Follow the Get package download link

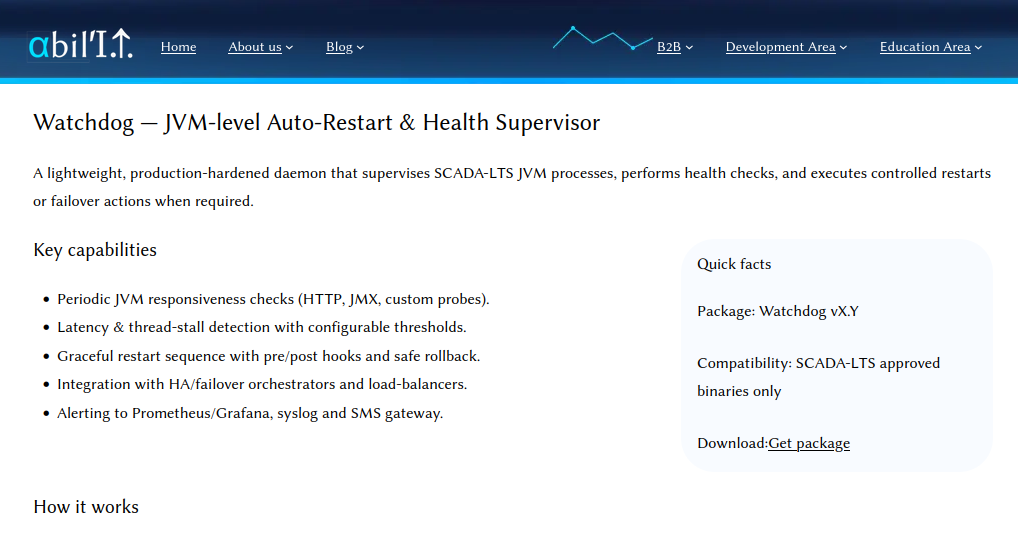click(x=809, y=443)
